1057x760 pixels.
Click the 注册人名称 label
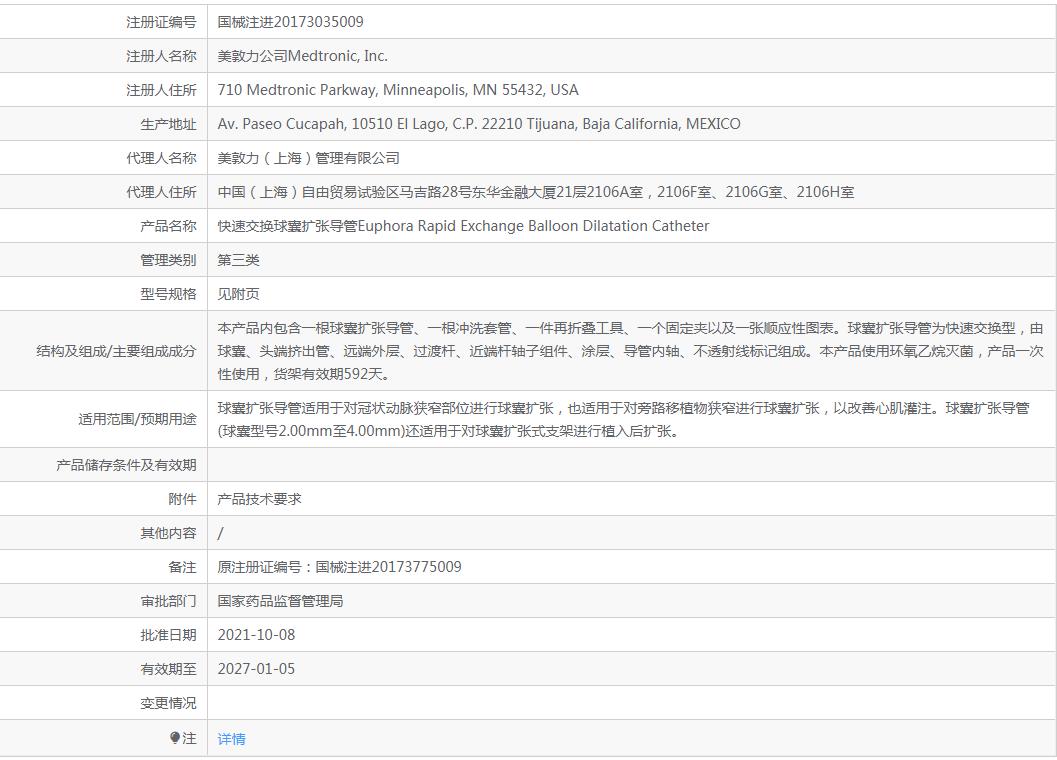(161, 56)
